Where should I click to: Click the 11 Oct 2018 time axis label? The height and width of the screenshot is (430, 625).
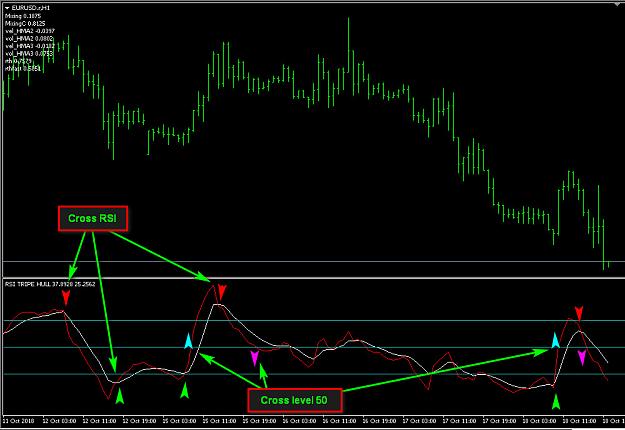click(x=19, y=421)
